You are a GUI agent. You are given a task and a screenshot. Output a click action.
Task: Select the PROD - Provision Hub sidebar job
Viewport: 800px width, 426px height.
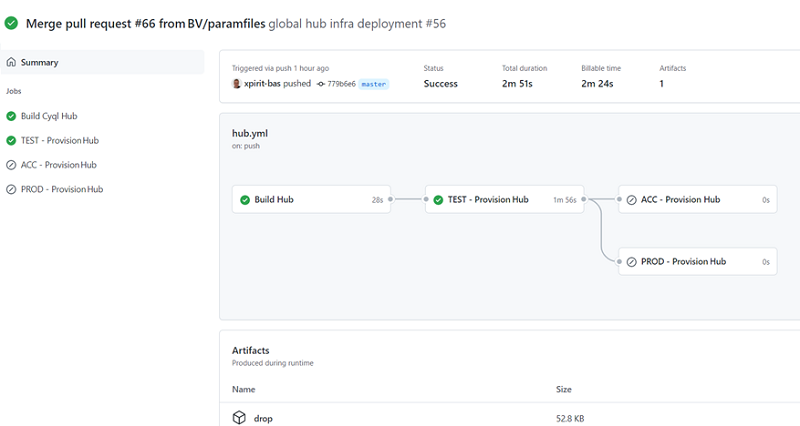(x=61, y=189)
